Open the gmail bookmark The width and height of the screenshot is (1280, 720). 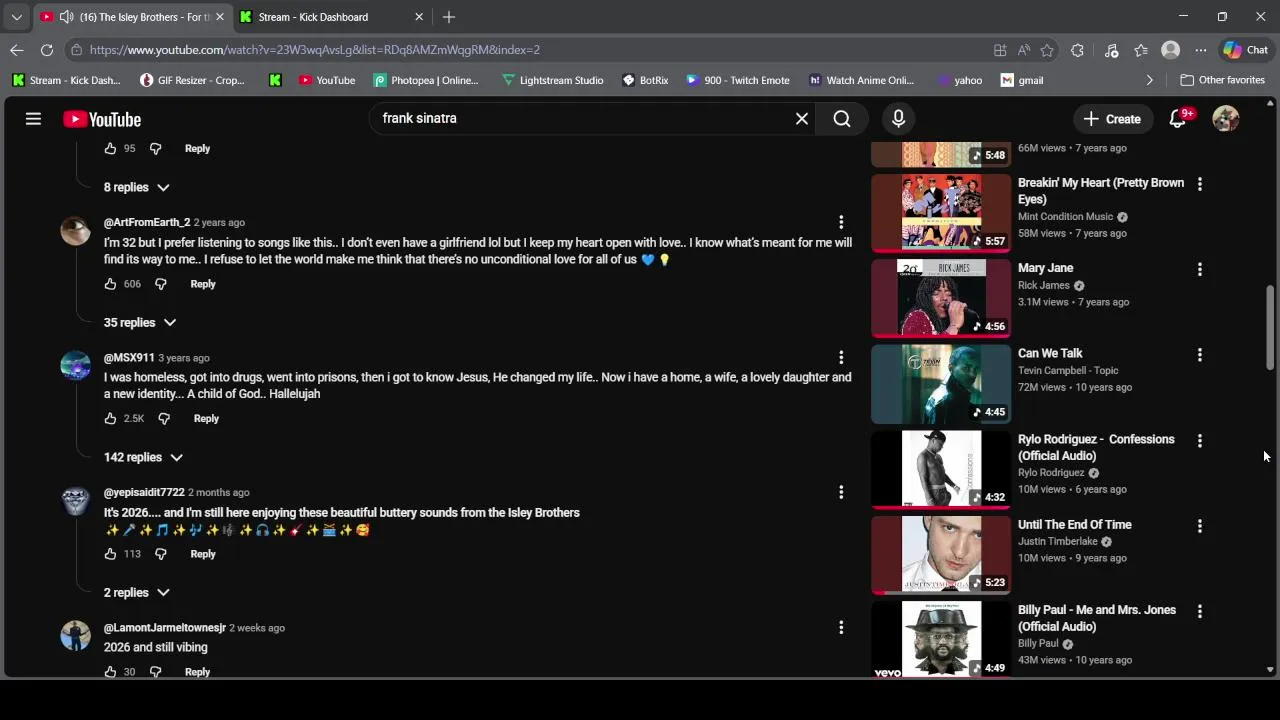(x=1022, y=80)
